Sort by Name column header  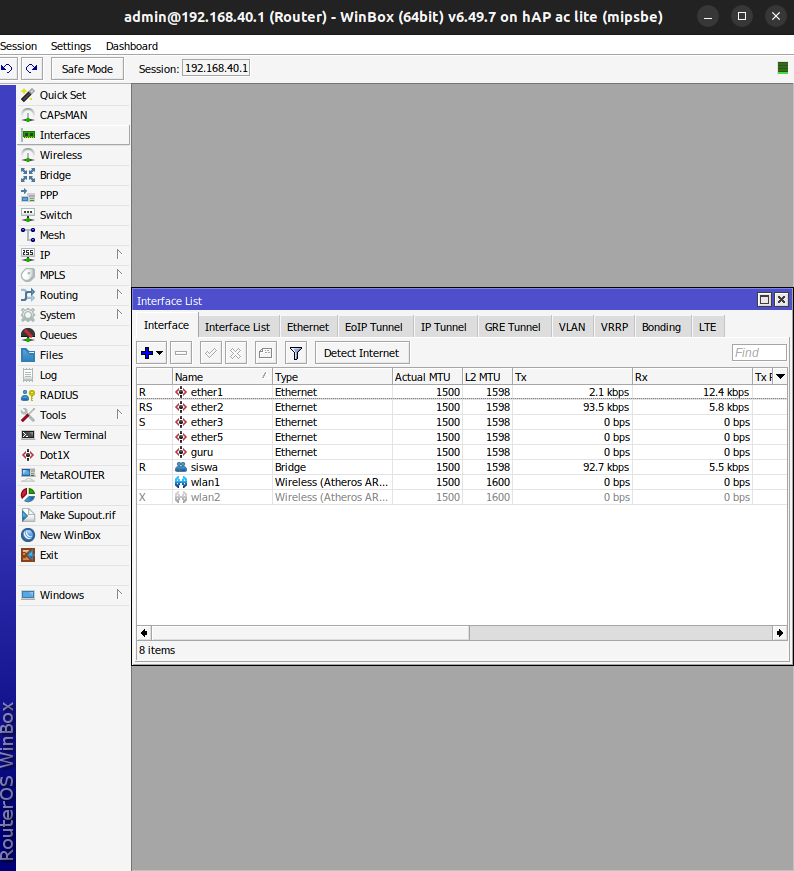pyautogui.click(x=222, y=377)
